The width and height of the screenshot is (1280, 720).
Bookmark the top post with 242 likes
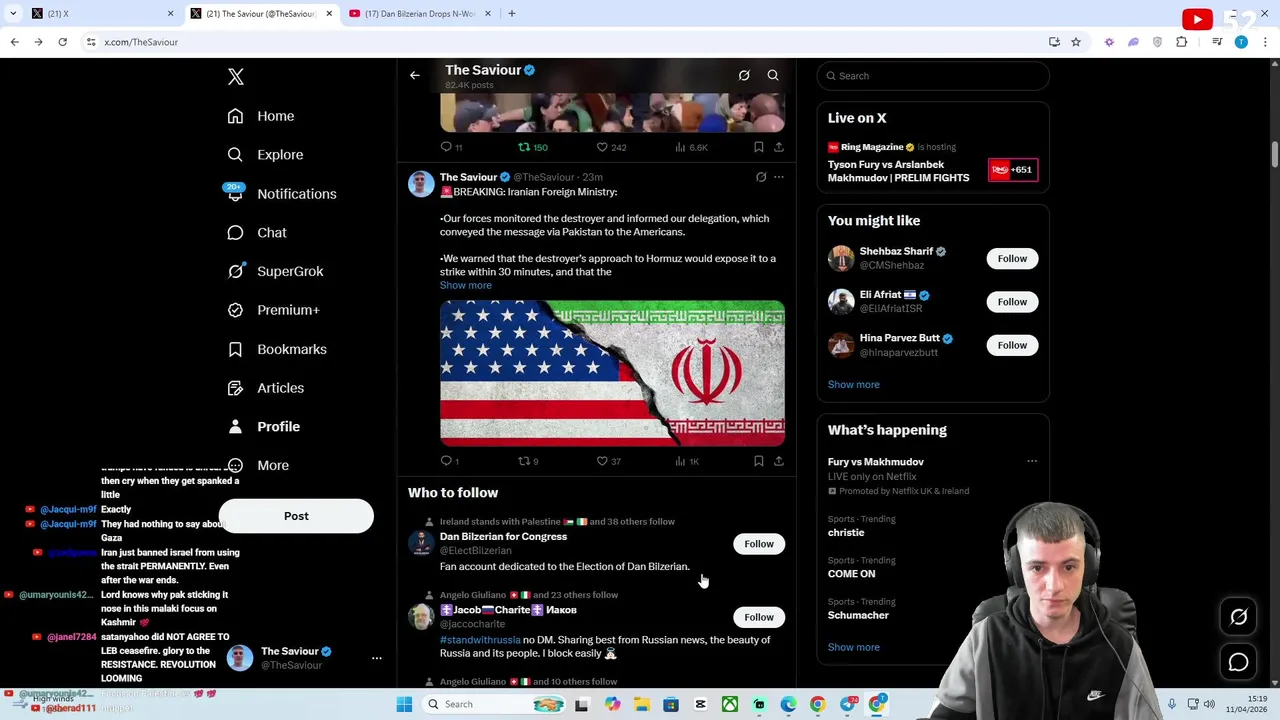click(759, 147)
